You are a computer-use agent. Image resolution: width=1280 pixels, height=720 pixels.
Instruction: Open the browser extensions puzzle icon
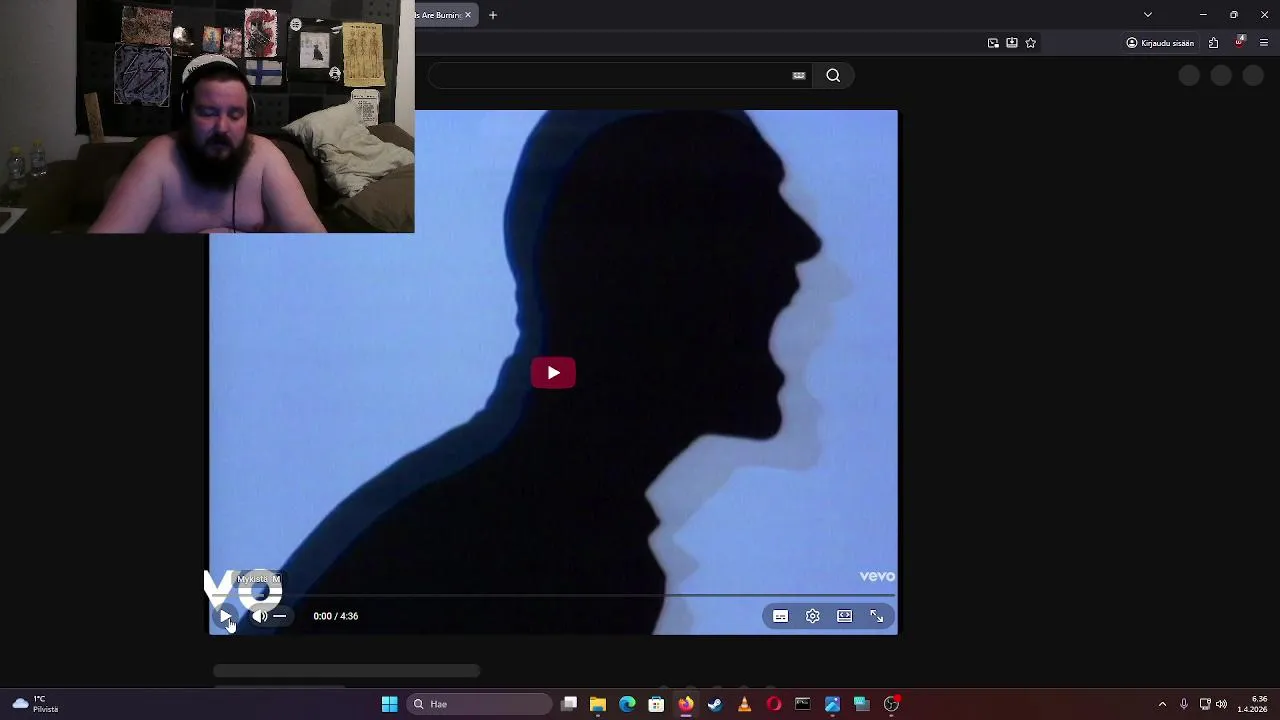coord(1214,43)
